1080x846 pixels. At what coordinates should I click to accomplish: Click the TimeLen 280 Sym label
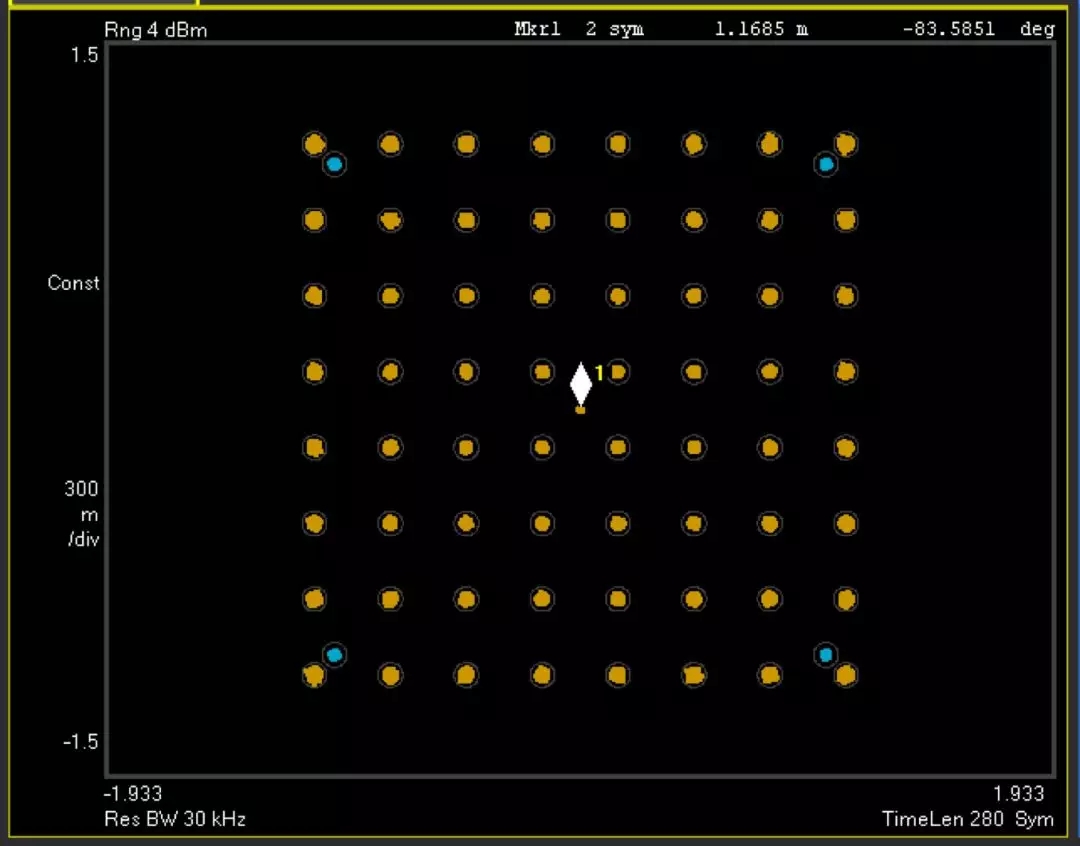[x=968, y=819]
